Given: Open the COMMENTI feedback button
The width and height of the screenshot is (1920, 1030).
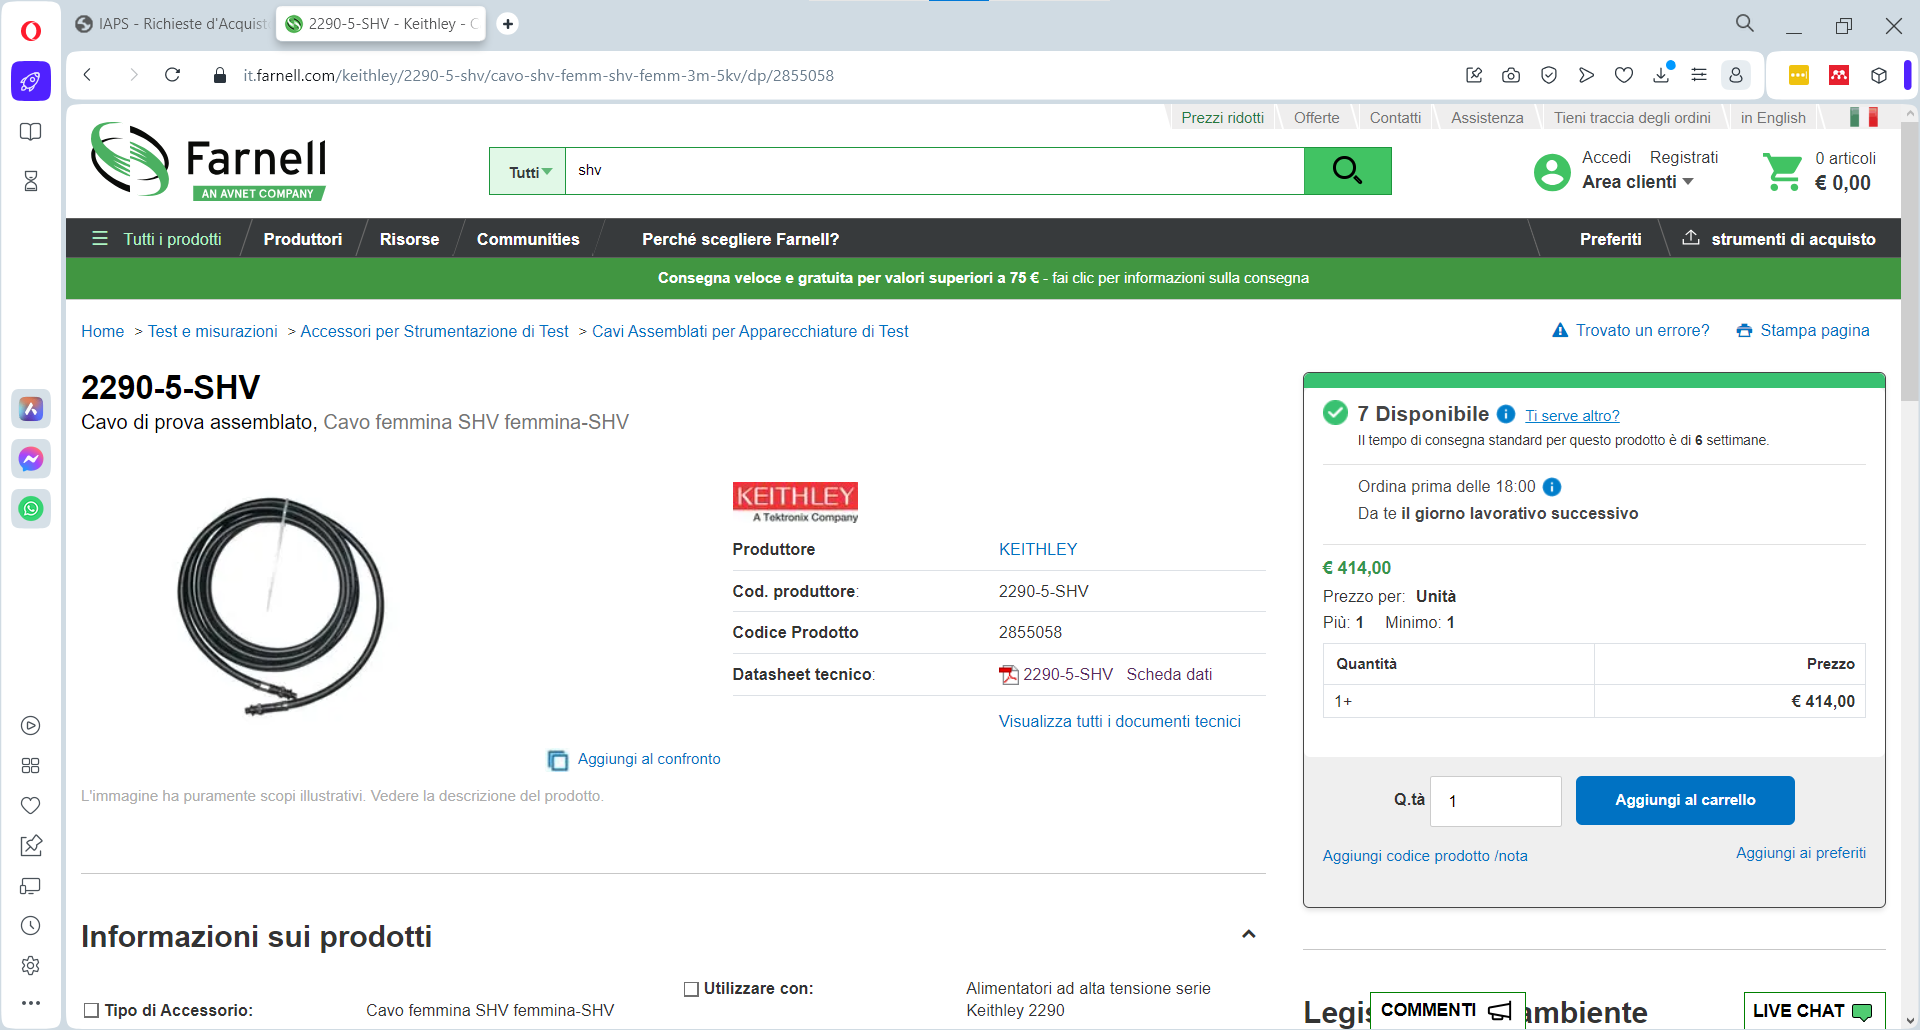Looking at the screenshot, I should coord(1447,1010).
